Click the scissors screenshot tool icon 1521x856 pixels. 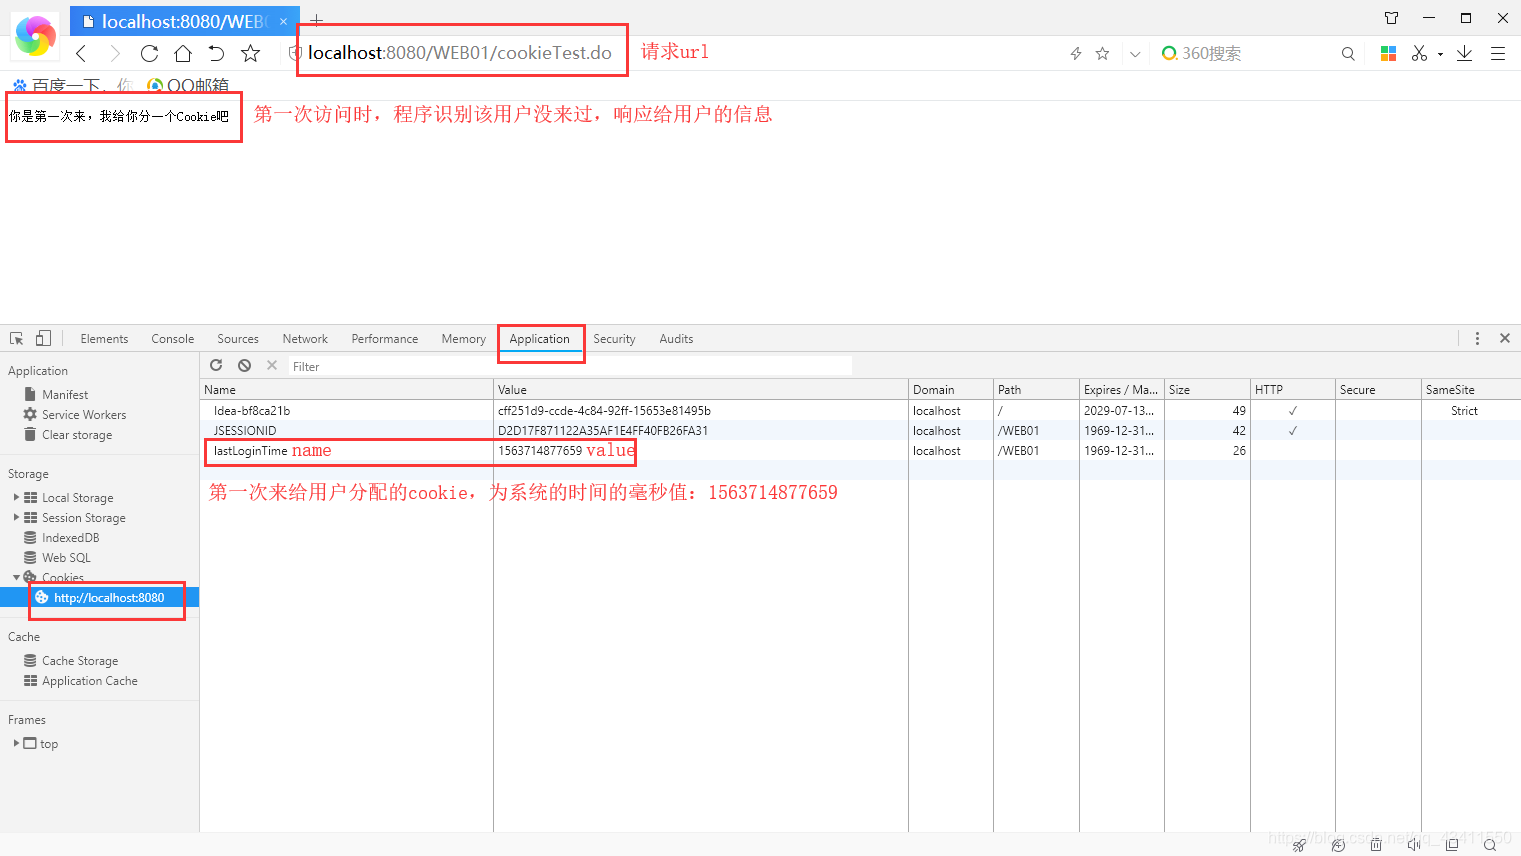click(1419, 53)
